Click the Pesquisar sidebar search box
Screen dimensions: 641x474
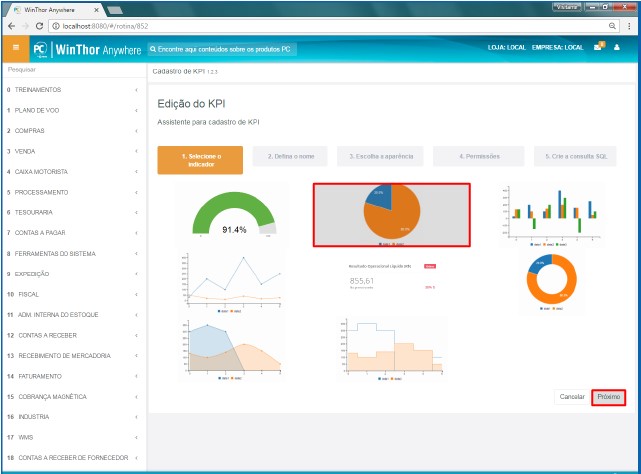coord(74,70)
